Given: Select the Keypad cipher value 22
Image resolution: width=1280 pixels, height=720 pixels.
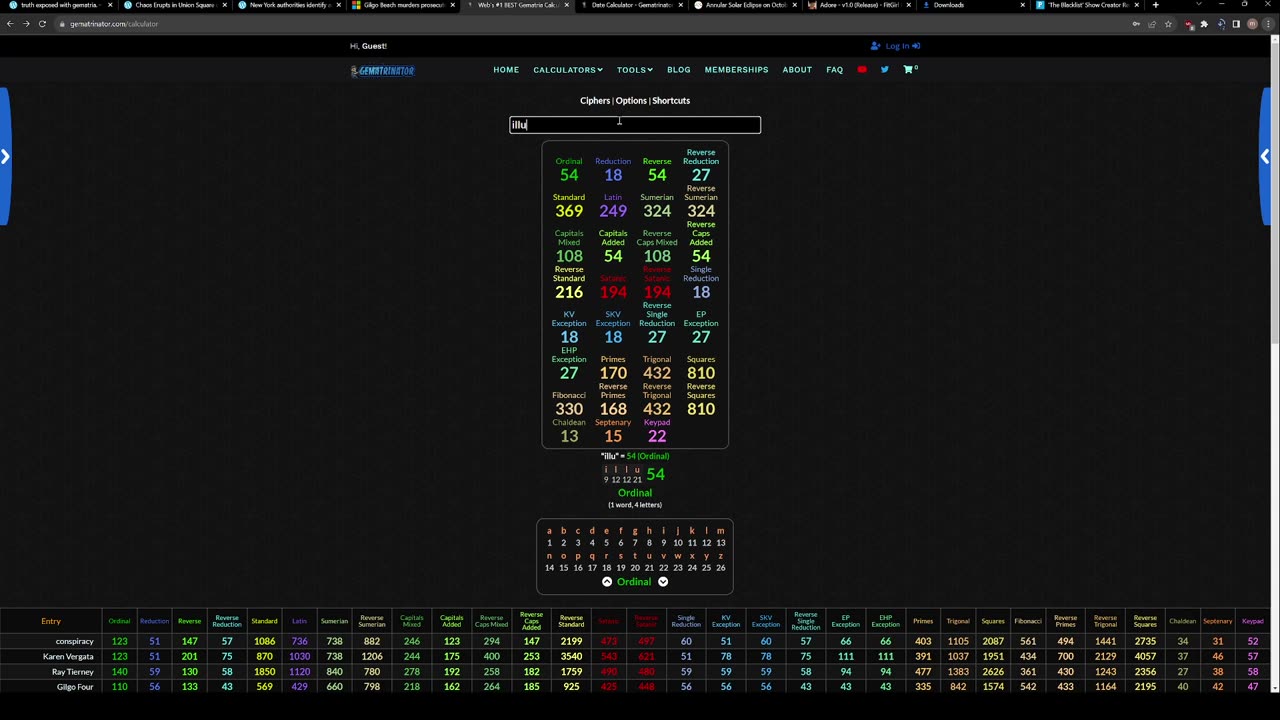Looking at the screenshot, I should (657, 436).
